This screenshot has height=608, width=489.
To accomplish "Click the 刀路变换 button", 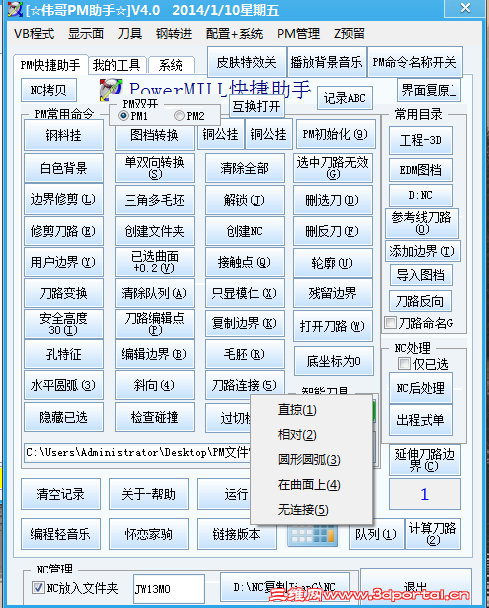I will pyautogui.click(x=64, y=293).
